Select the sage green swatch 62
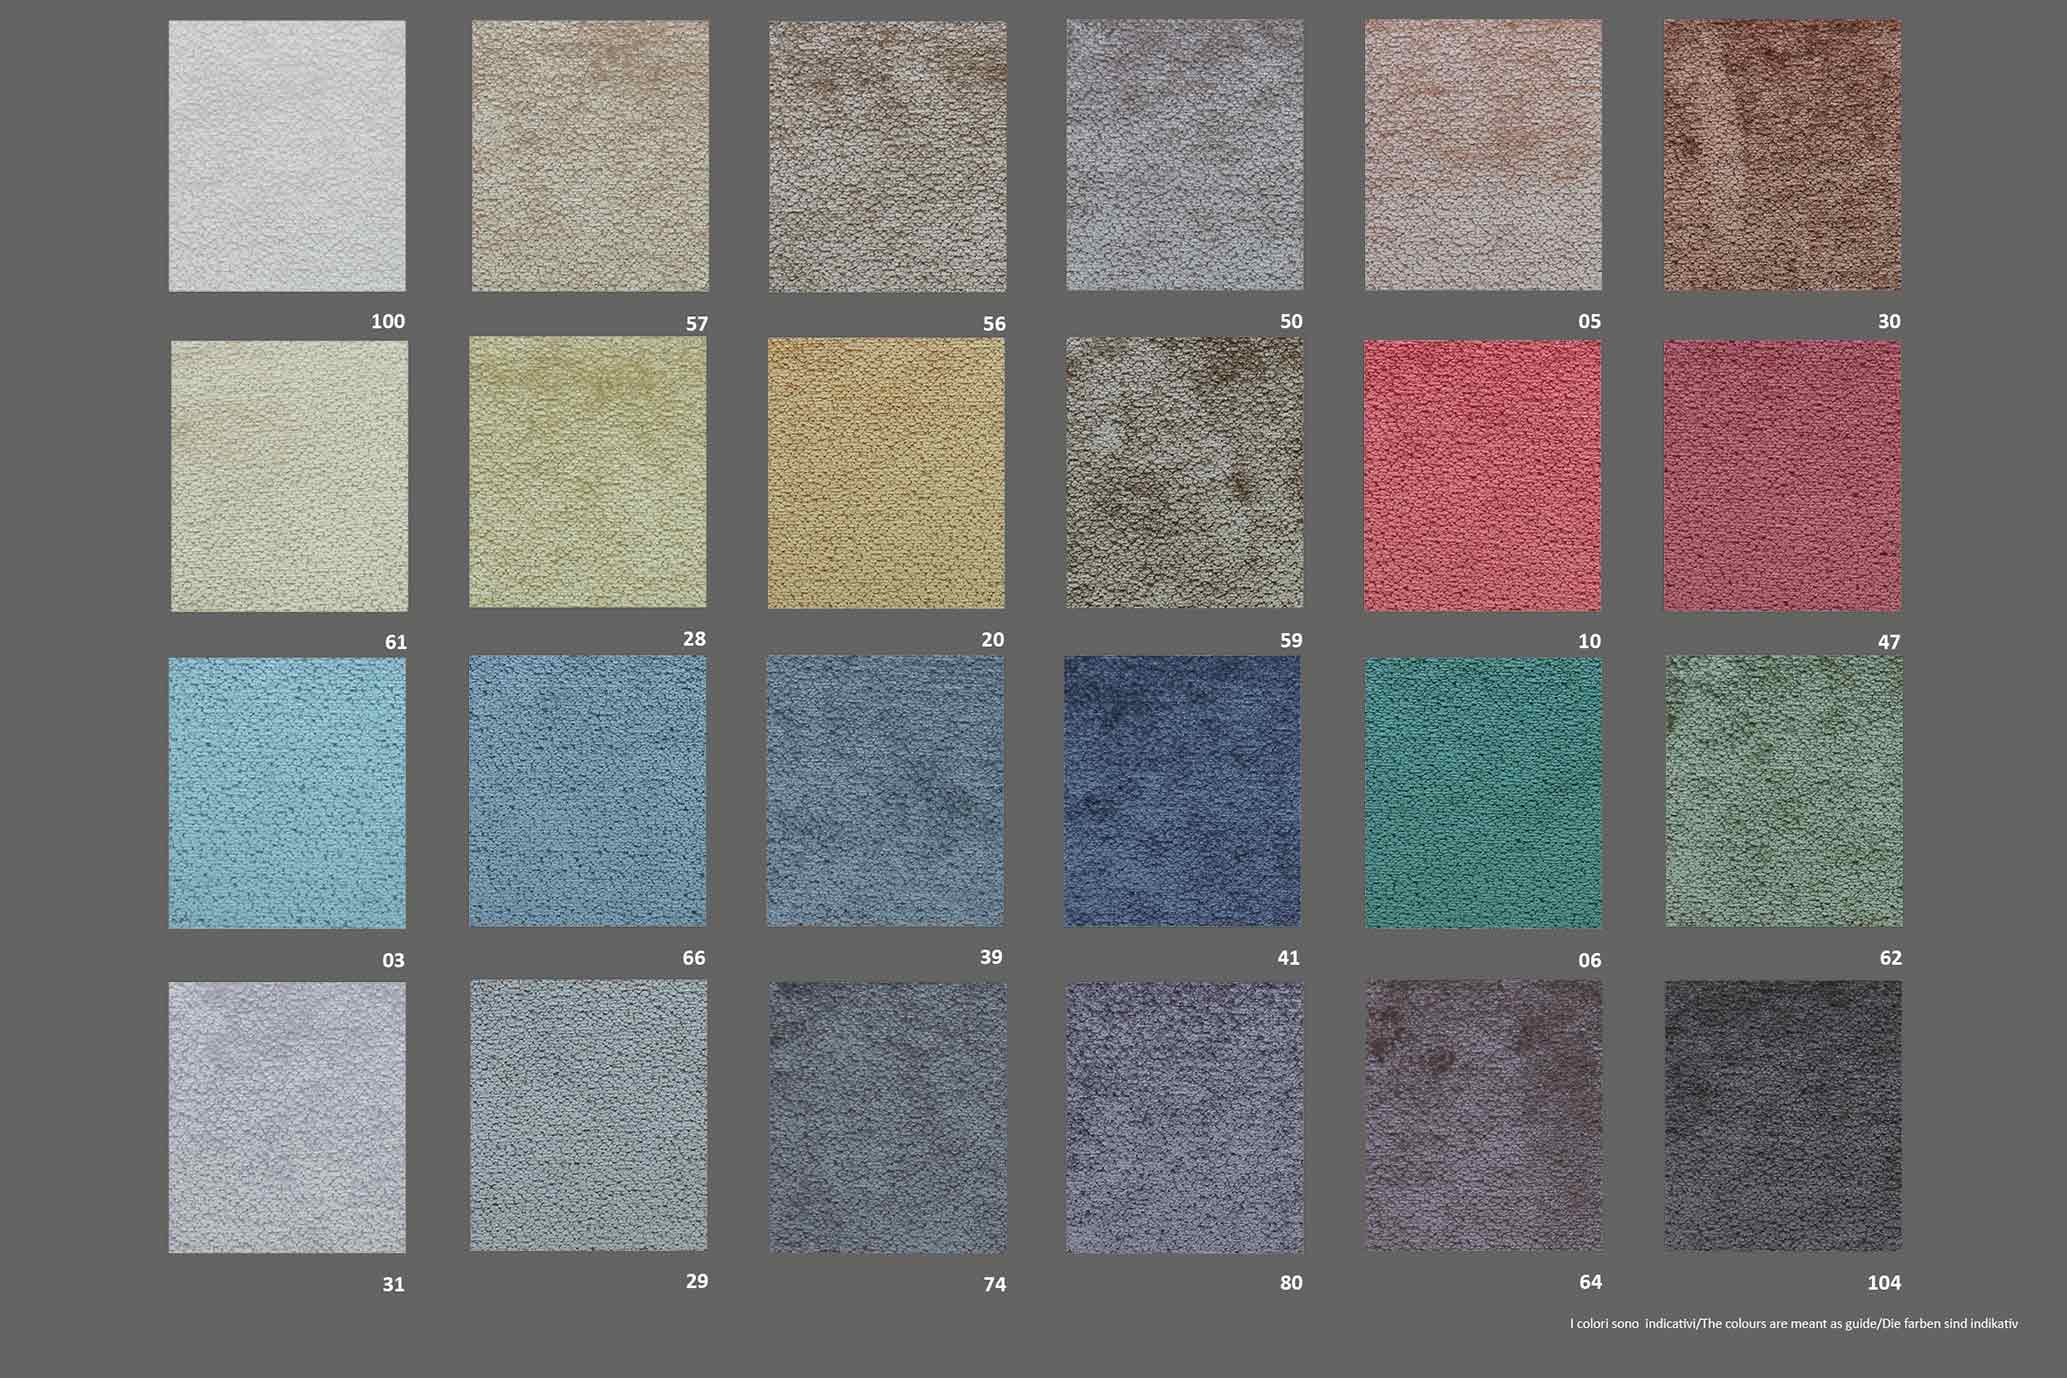 pyautogui.click(x=1784, y=791)
